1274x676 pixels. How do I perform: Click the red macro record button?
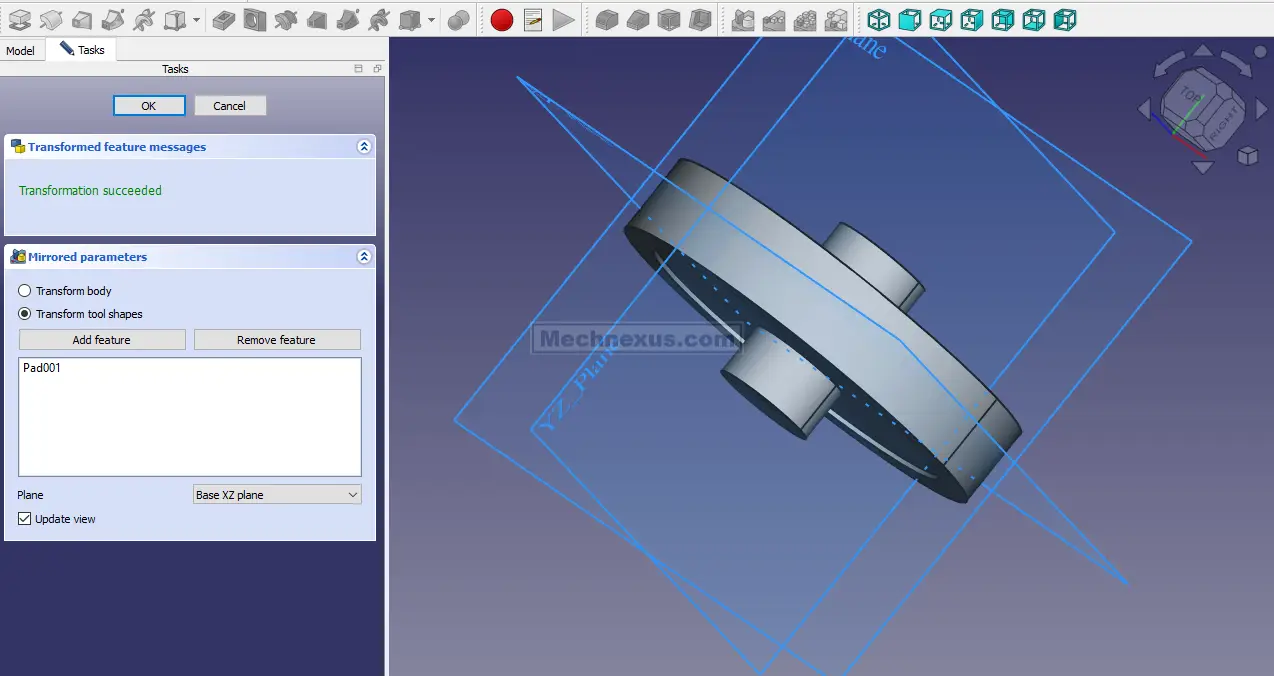502,19
